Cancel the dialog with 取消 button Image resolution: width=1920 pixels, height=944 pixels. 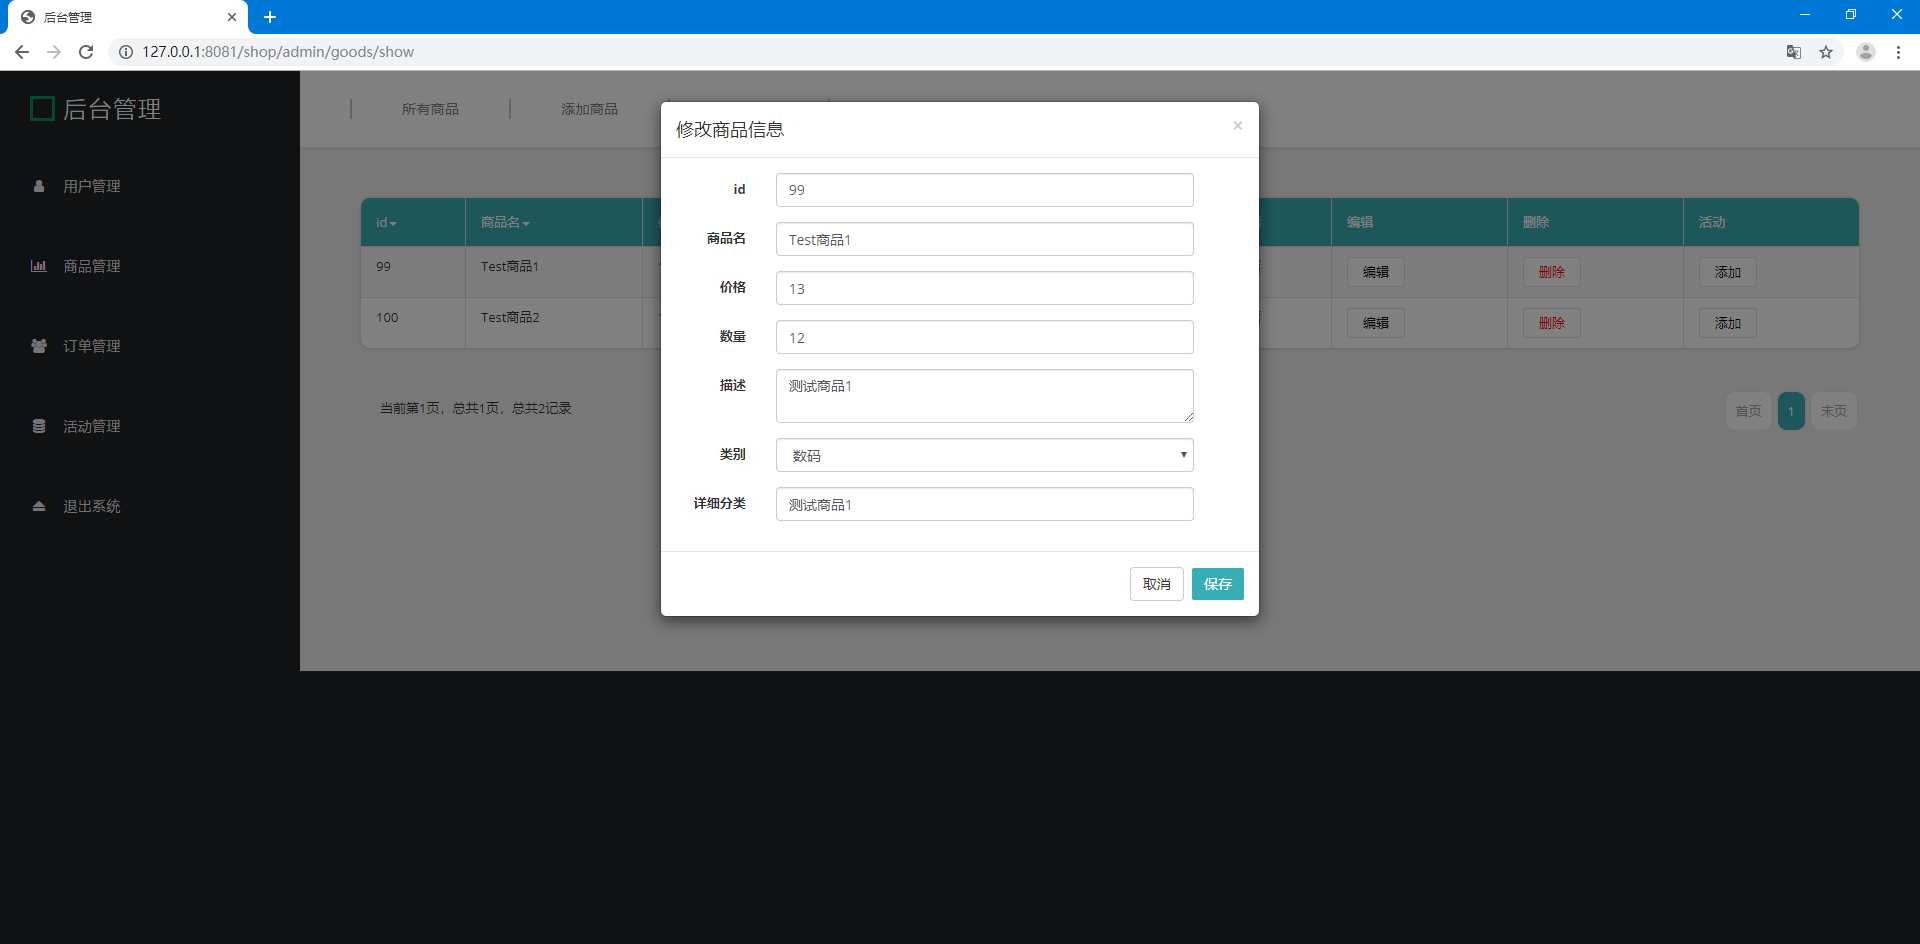coord(1157,584)
